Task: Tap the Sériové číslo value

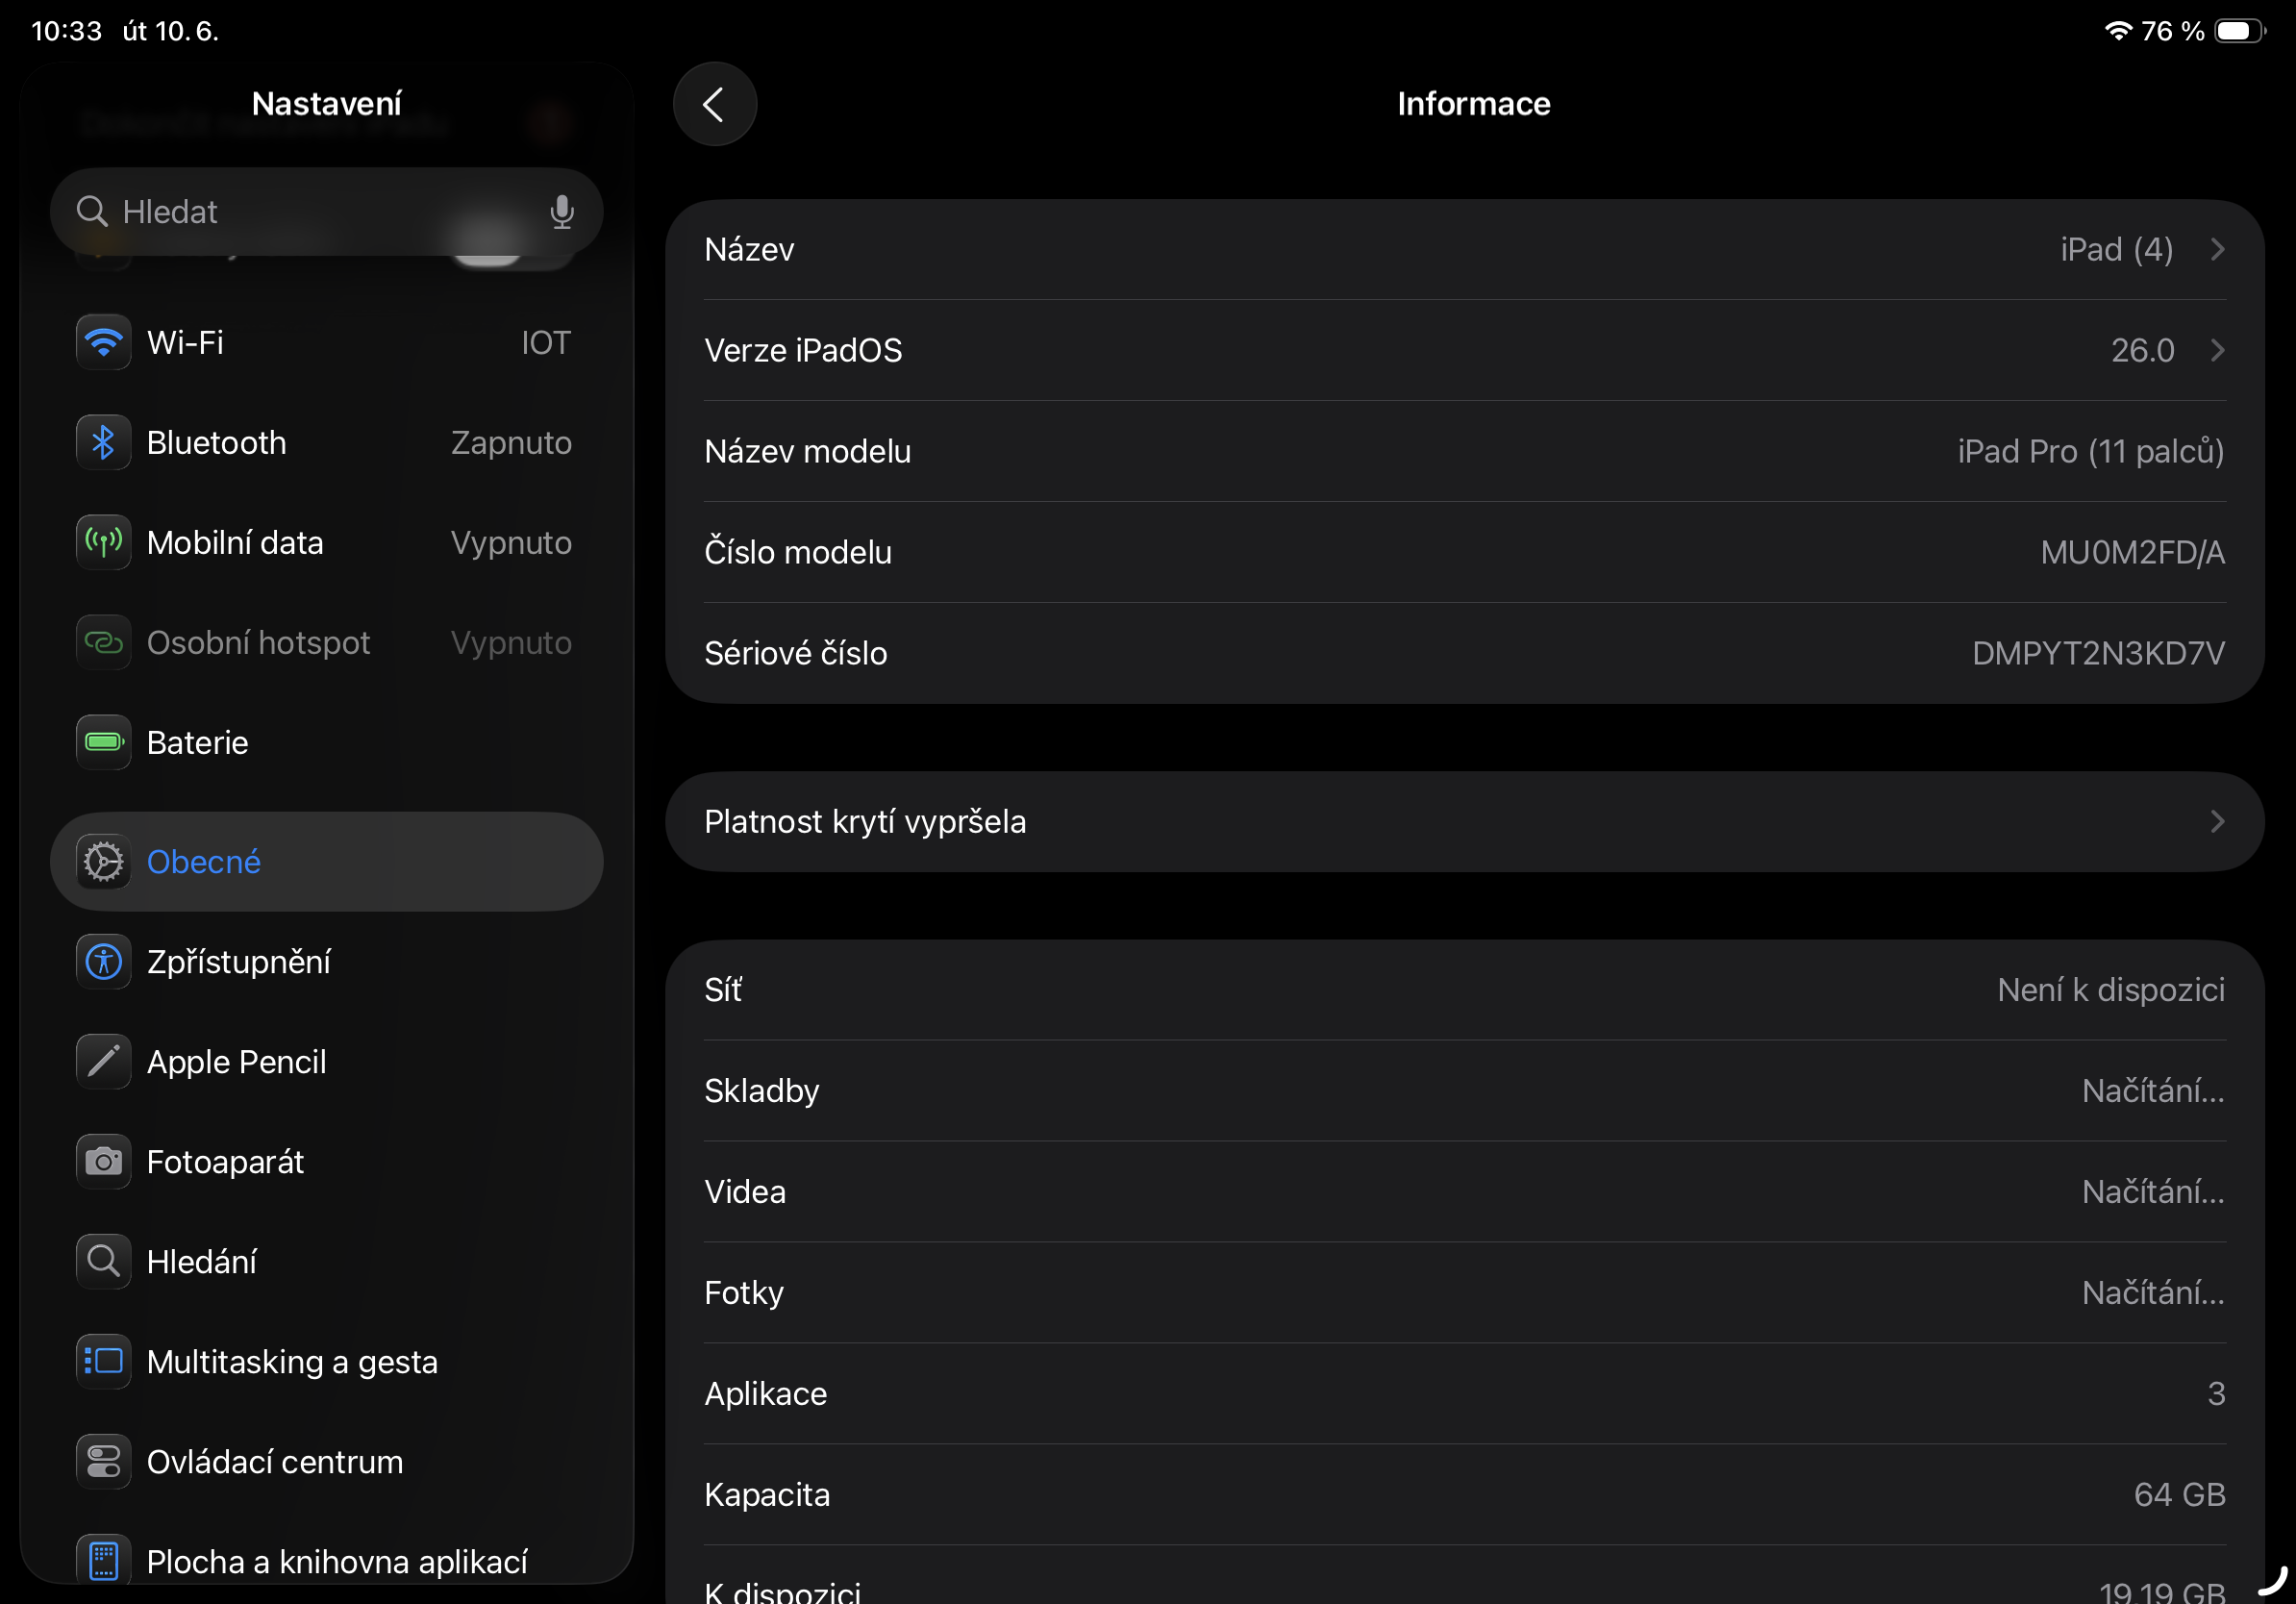Action: 2097,653
